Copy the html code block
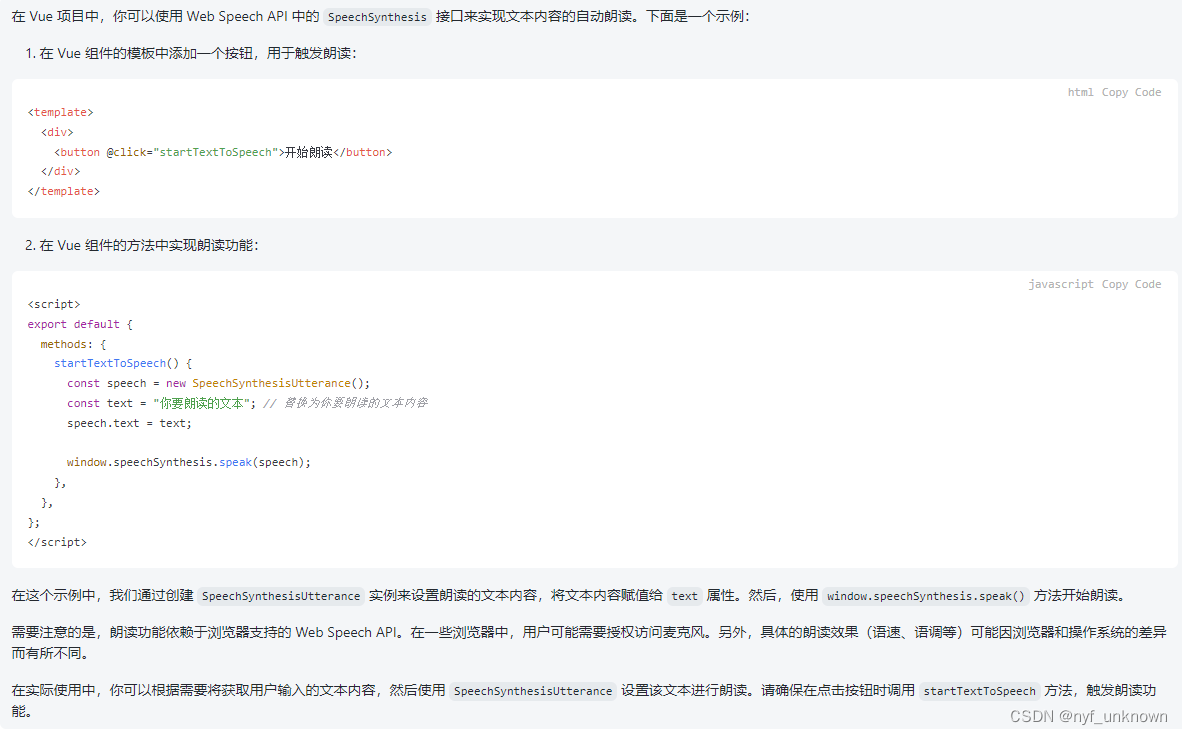This screenshot has width=1182, height=735. tap(1131, 92)
